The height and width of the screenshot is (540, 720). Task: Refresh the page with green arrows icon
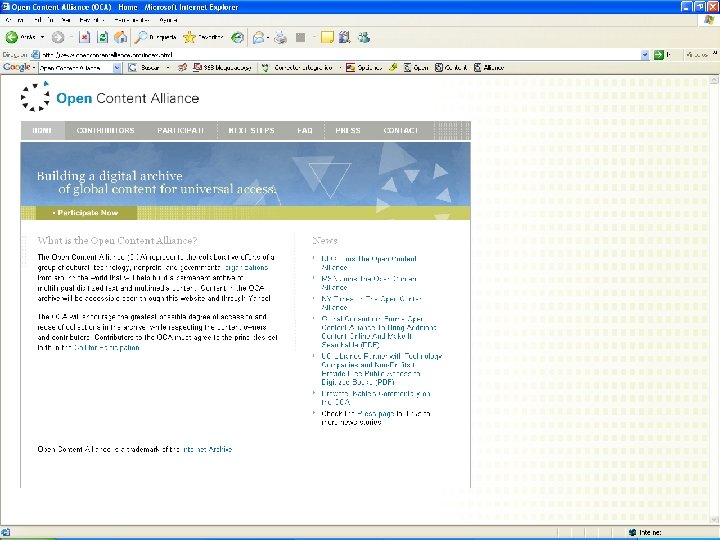coord(103,38)
